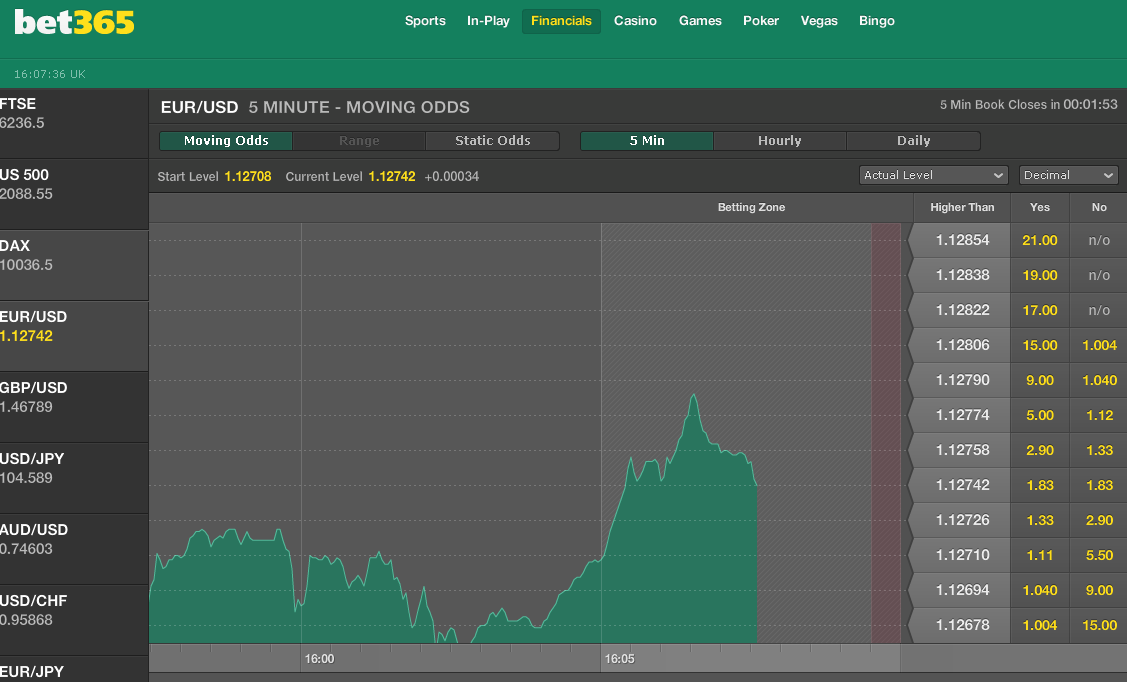The width and height of the screenshot is (1127, 682).
Task: Click the Betting Zone label
Action: coord(751,207)
